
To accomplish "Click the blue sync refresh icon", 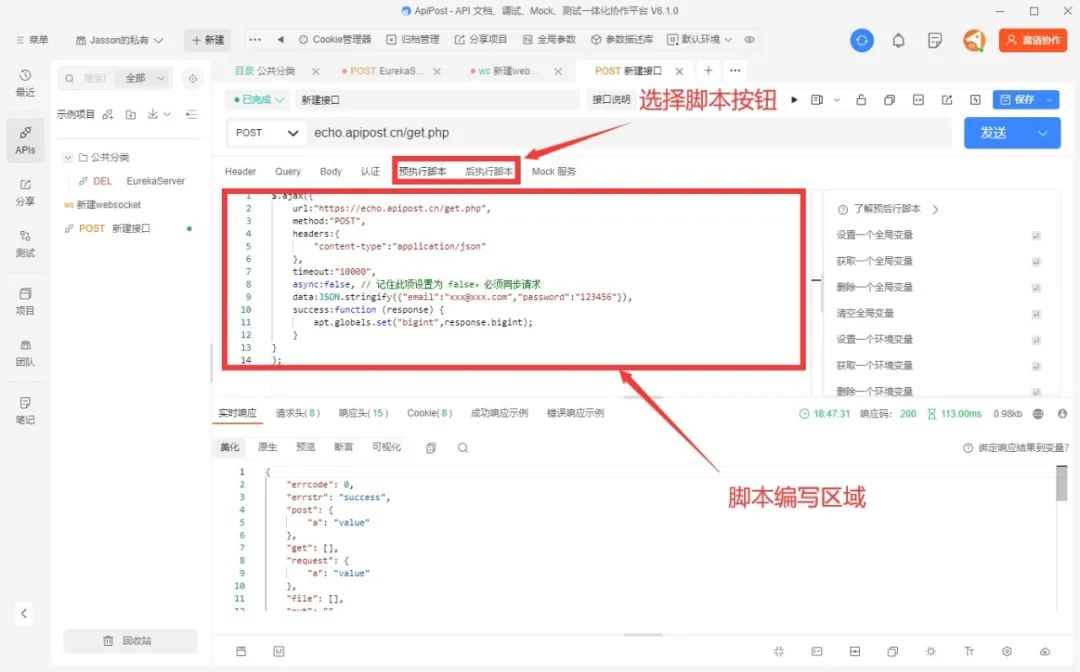I will pos(862,41).
